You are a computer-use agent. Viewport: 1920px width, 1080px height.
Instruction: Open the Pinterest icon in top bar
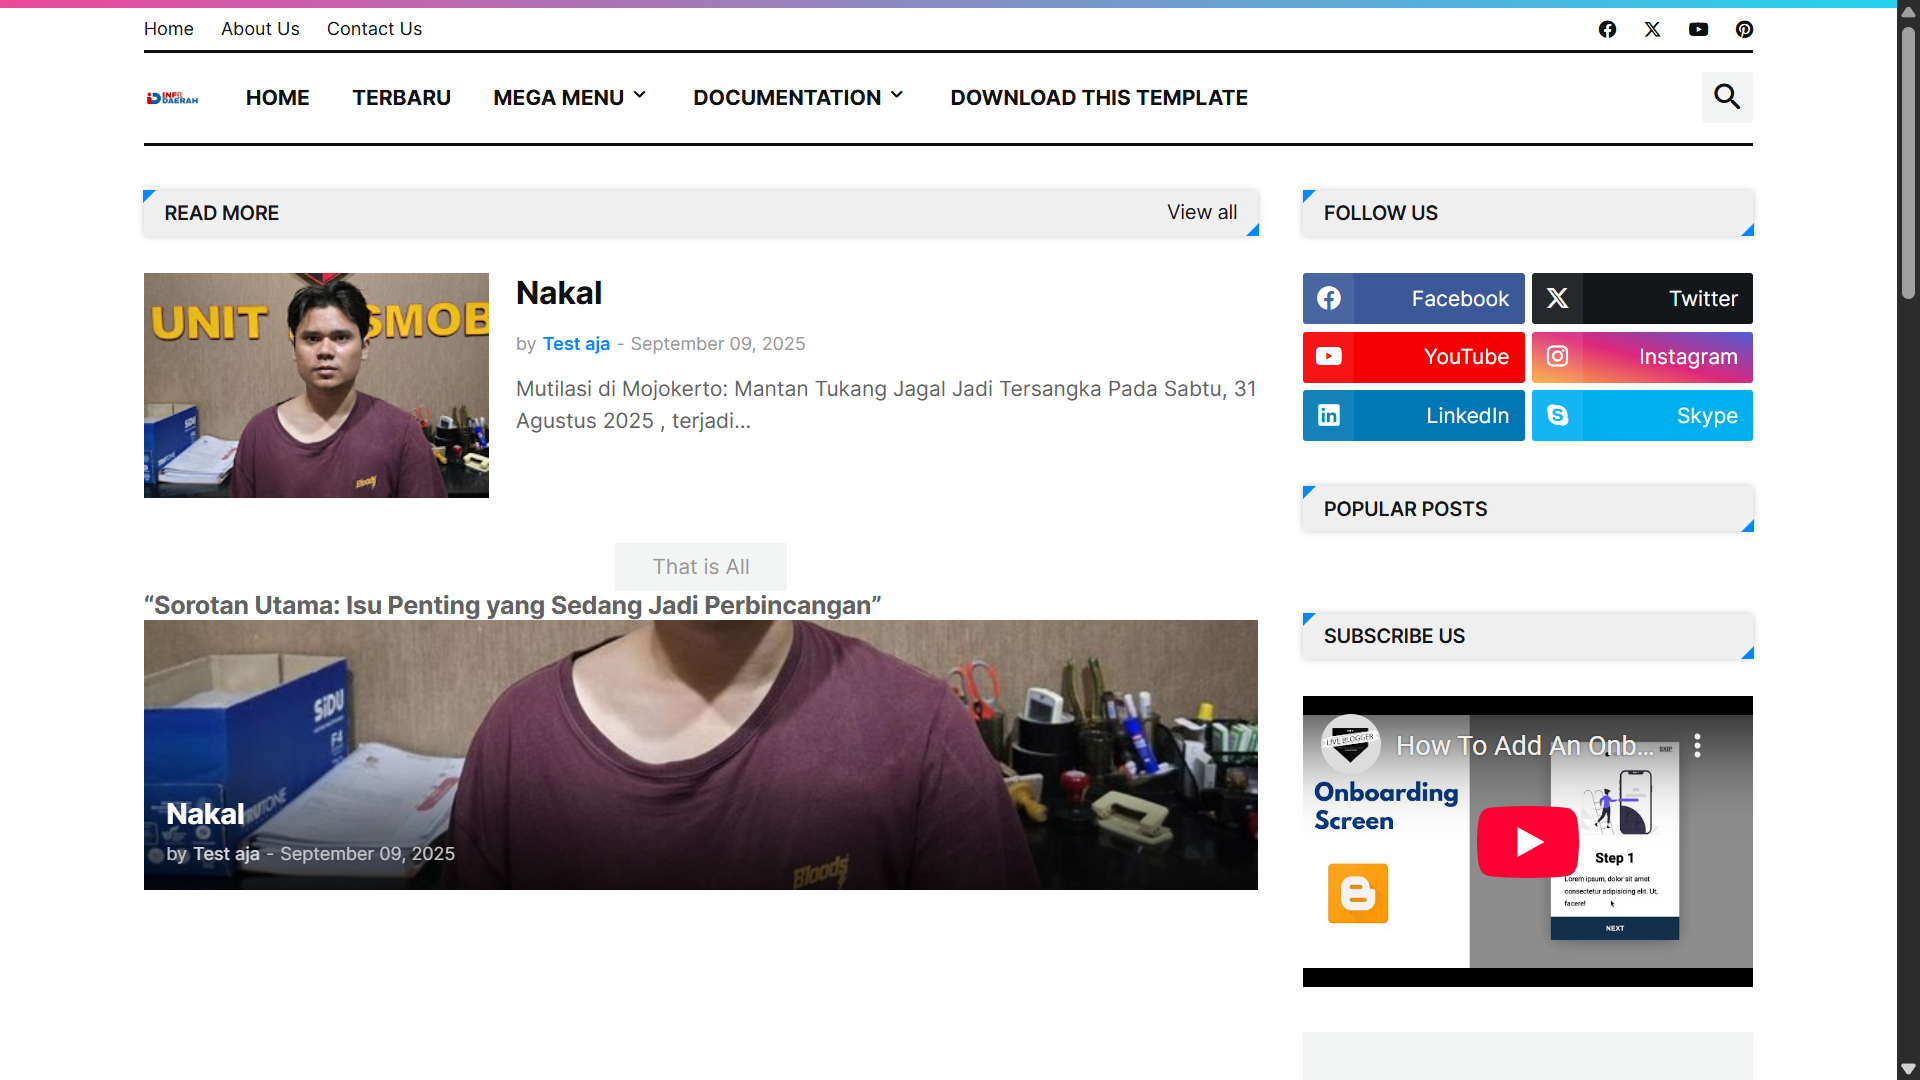(x=1744, y=29)
